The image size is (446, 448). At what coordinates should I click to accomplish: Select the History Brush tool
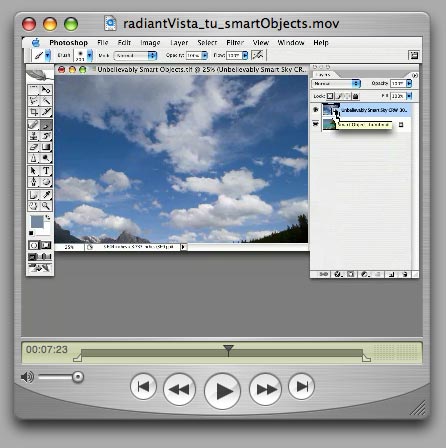[46, 136]
